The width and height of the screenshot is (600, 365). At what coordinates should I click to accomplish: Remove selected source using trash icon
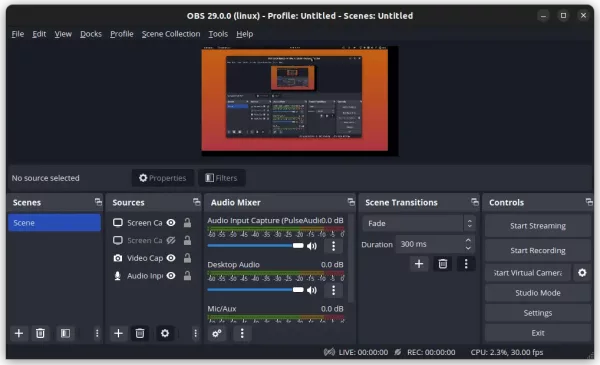[x=140, y=333]
